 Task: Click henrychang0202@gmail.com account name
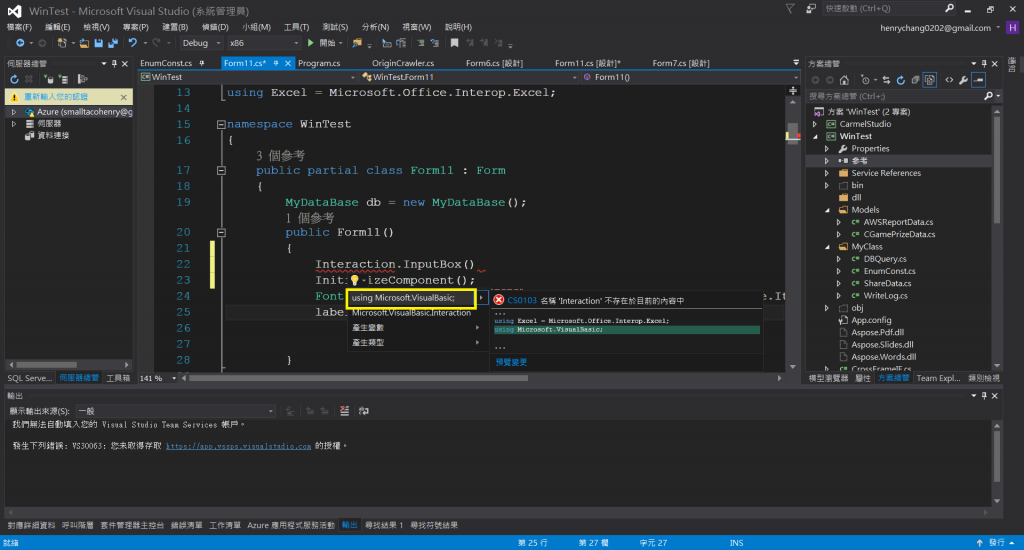click(935, 28)
